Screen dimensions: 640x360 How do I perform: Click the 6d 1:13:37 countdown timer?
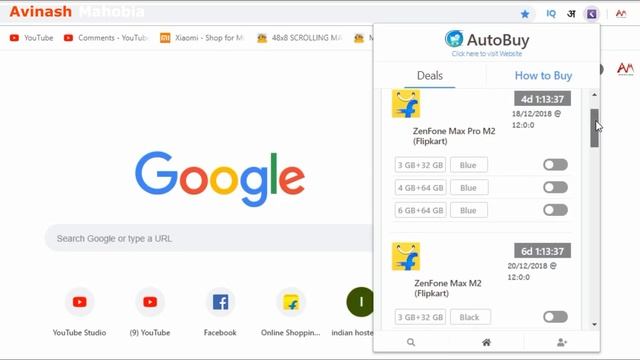[x=542, y=251]
